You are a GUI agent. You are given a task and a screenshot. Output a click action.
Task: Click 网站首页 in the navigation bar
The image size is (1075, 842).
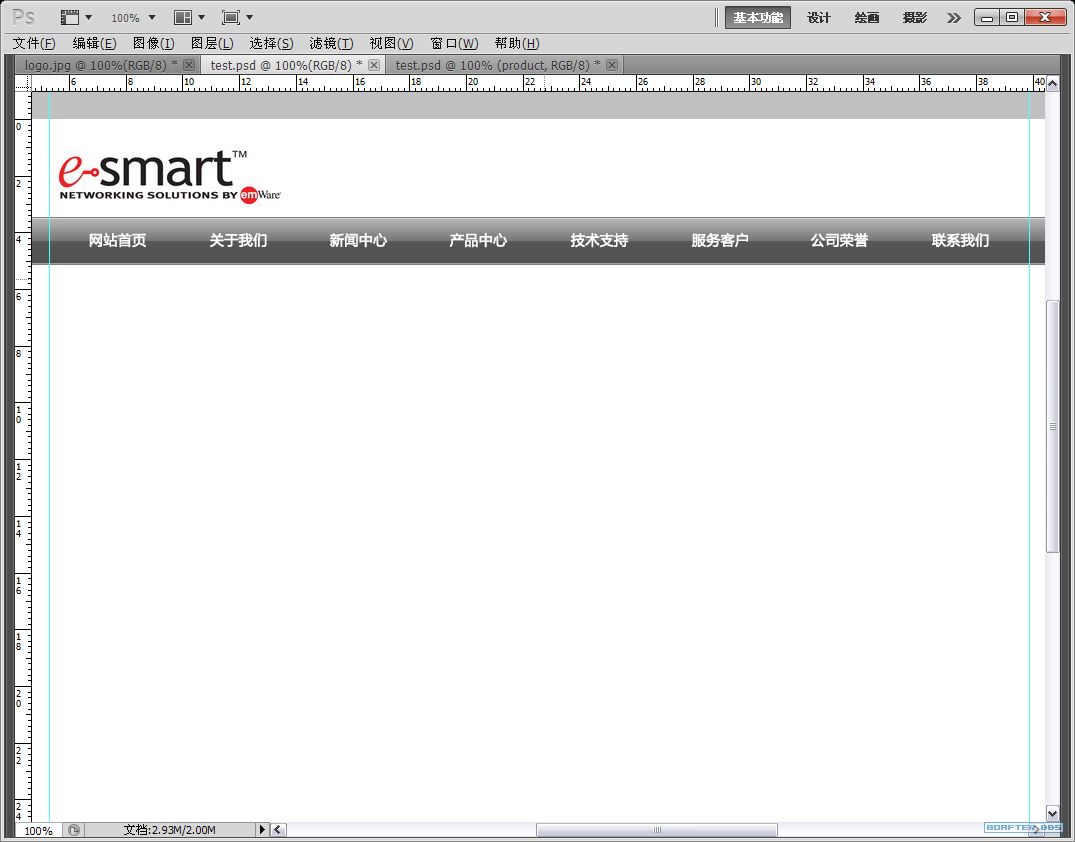117,241
